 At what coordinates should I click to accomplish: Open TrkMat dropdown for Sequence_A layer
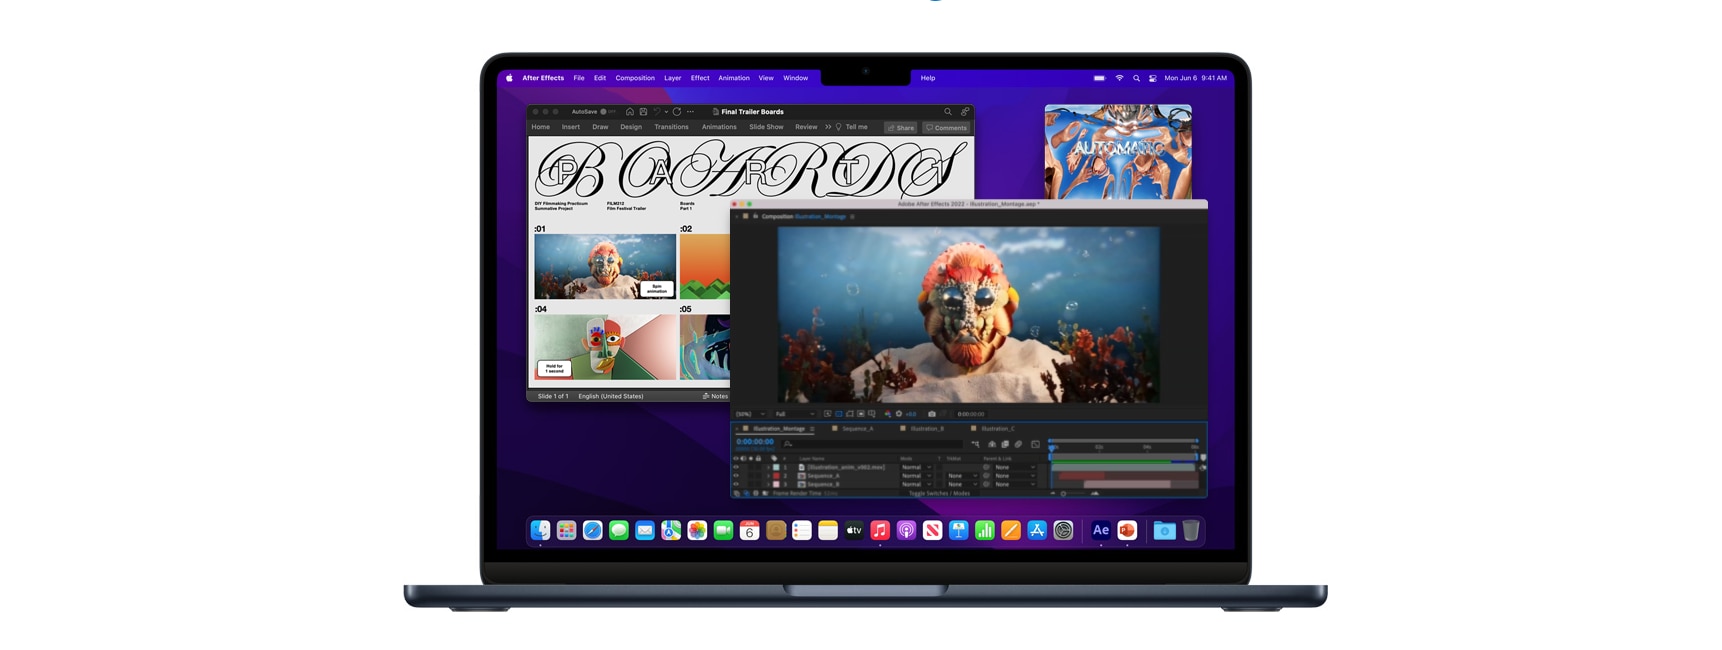[963, 476]
